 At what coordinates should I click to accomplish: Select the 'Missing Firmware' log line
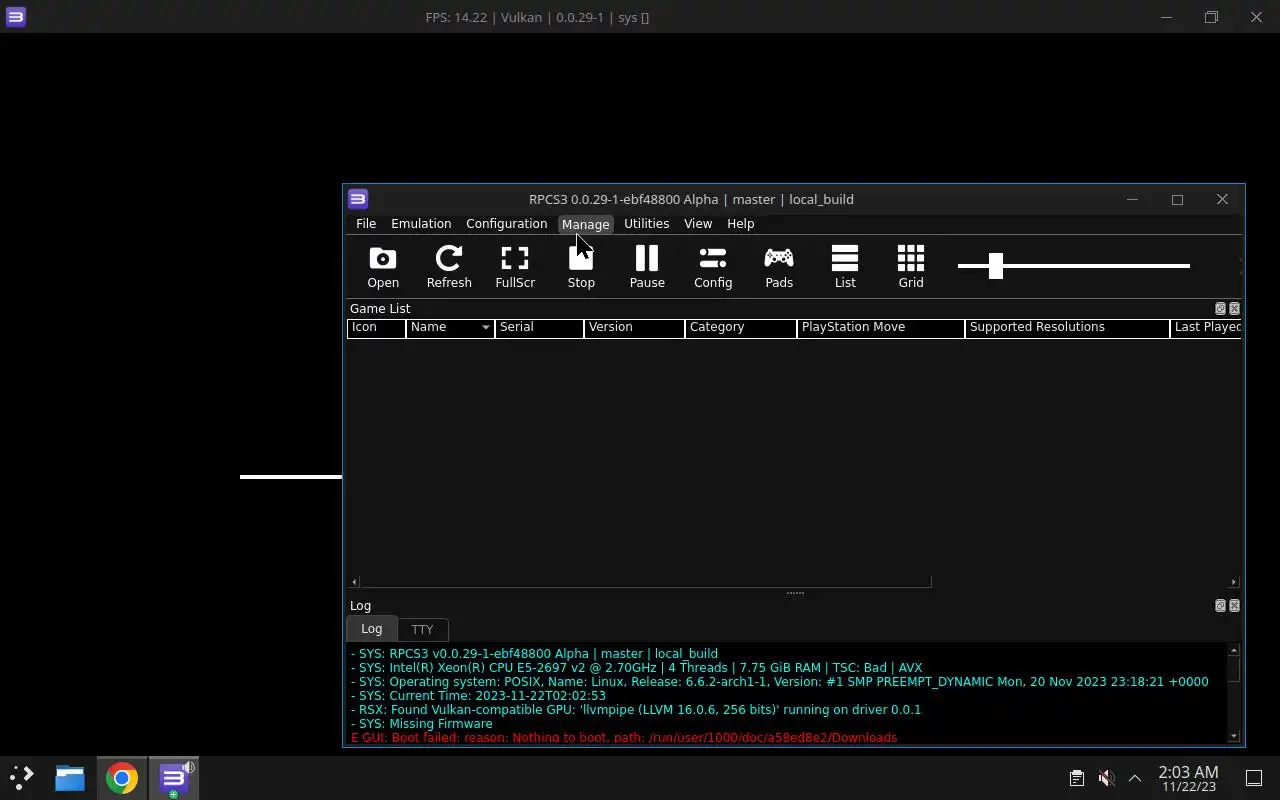tap(421, 724)
